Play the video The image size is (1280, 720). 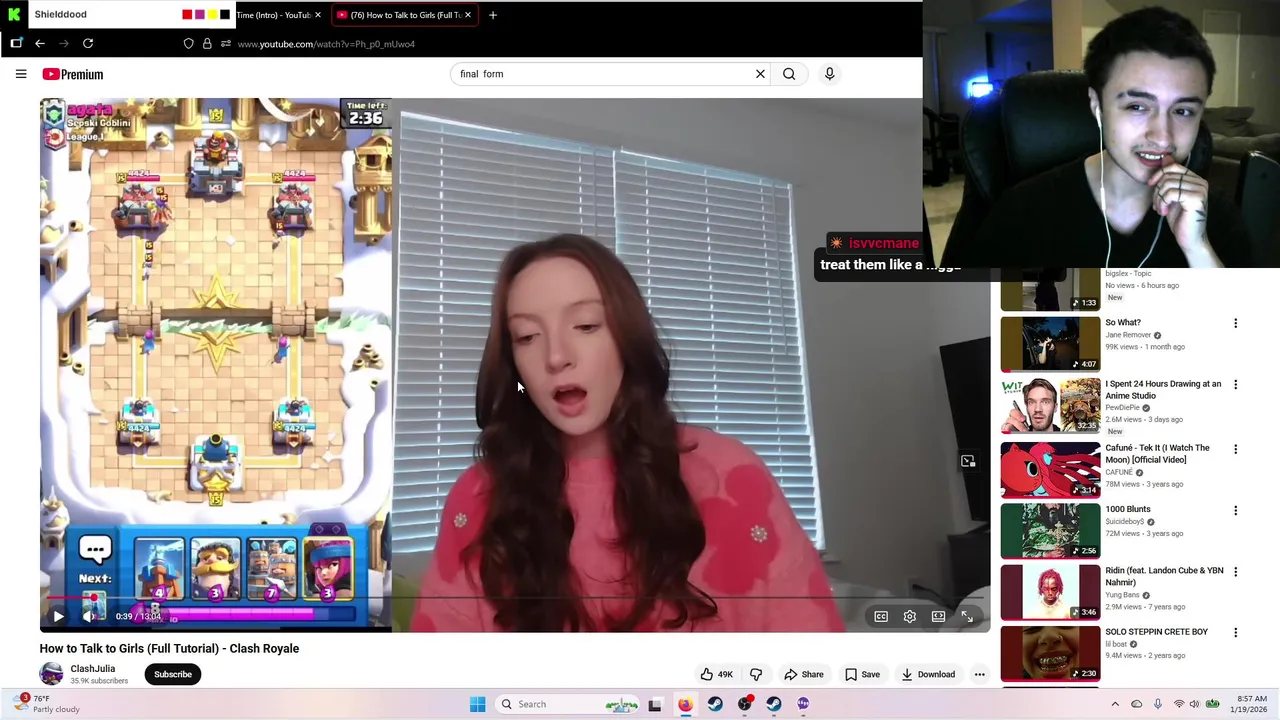click(58, 616)
